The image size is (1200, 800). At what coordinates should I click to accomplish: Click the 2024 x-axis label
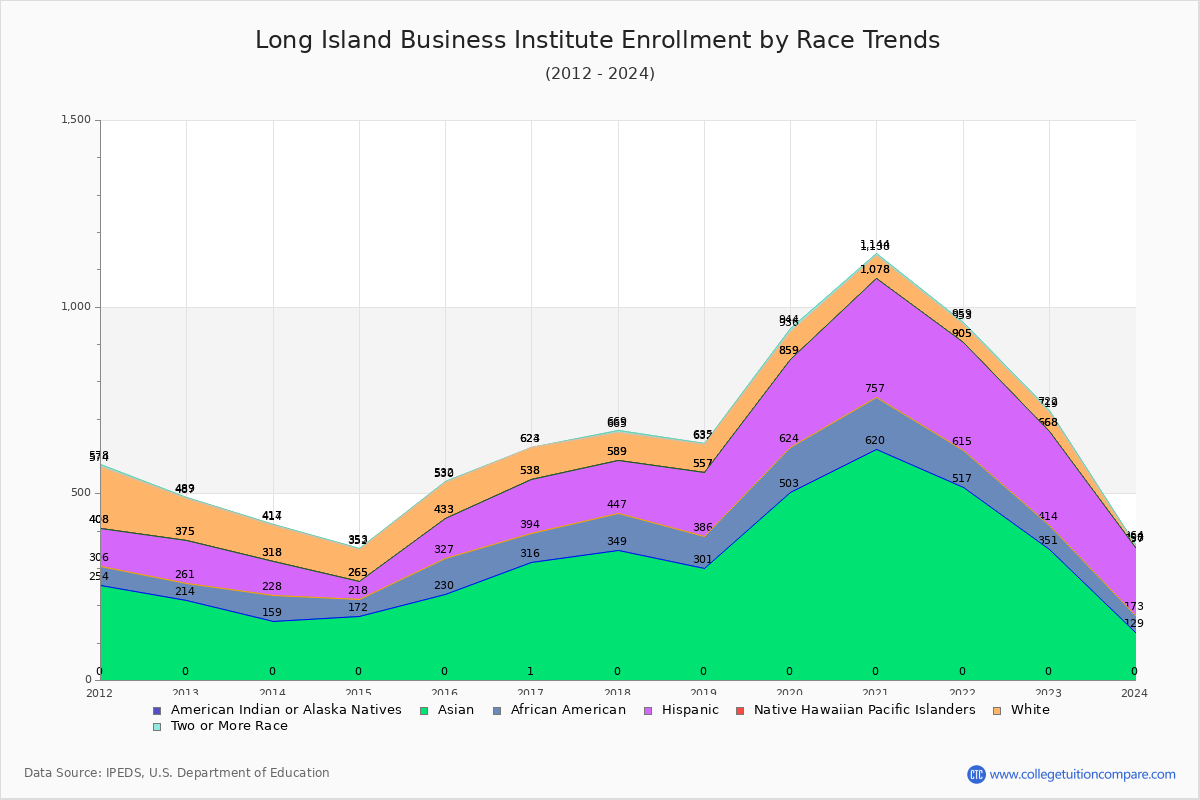1134,693
